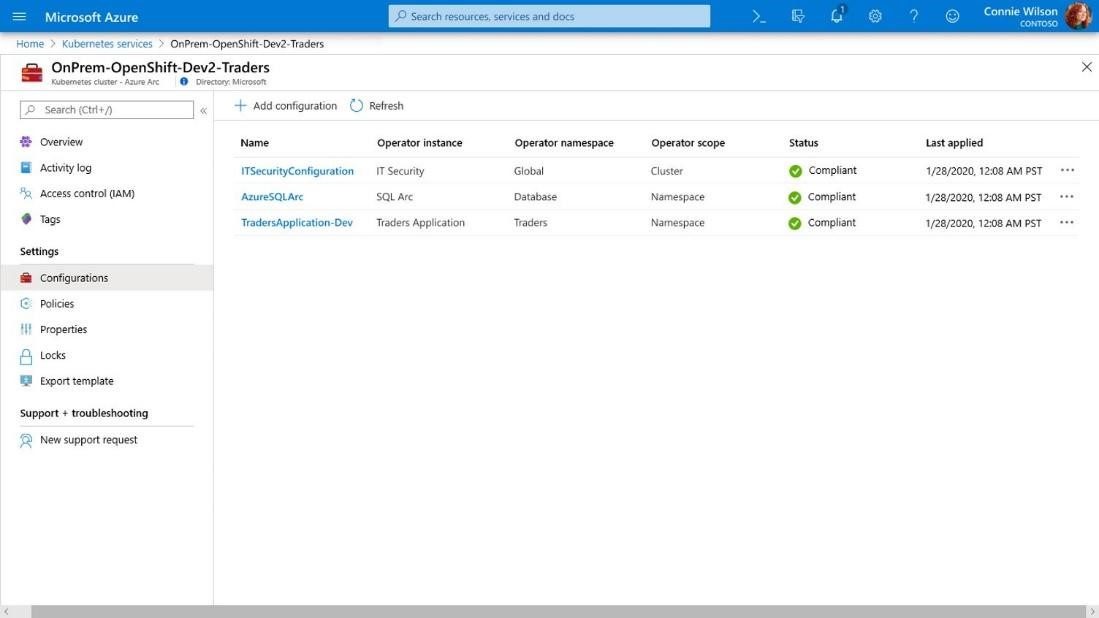The image size is (1099, 618).
Task: Open the help question mark menu
Action: (912, 16)
